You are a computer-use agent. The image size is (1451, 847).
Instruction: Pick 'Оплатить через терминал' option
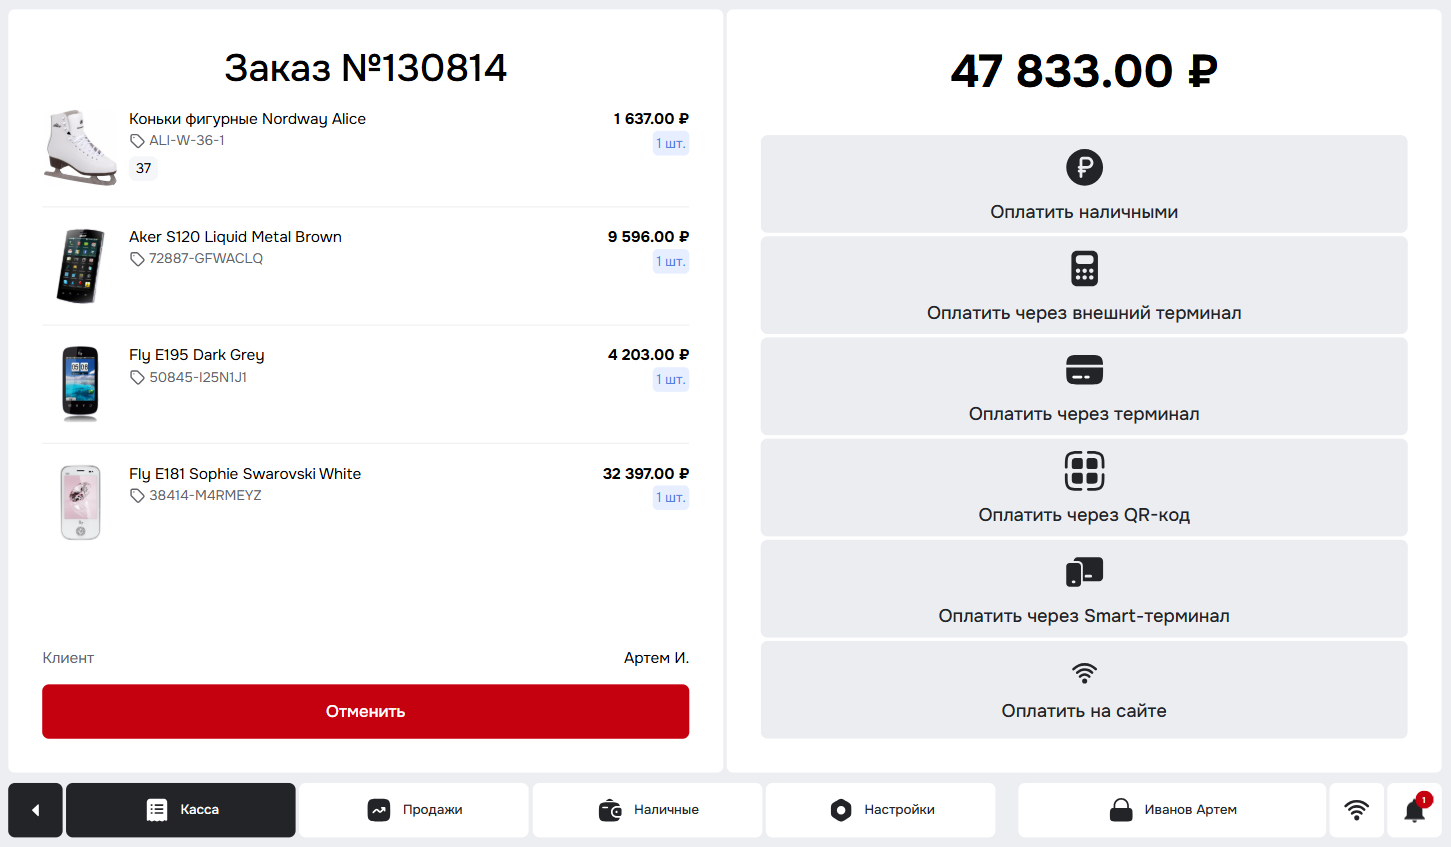click(1084, 386)
